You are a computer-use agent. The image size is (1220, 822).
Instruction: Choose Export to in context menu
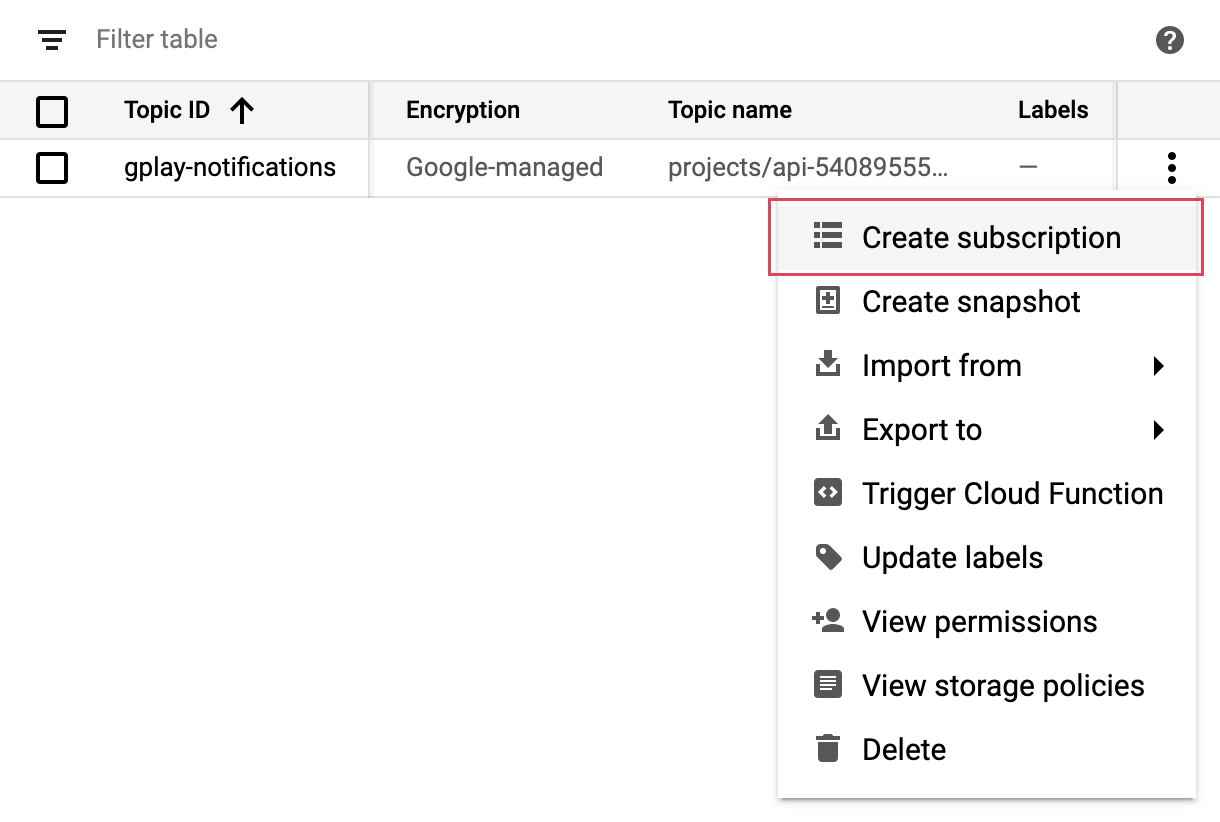922,430
